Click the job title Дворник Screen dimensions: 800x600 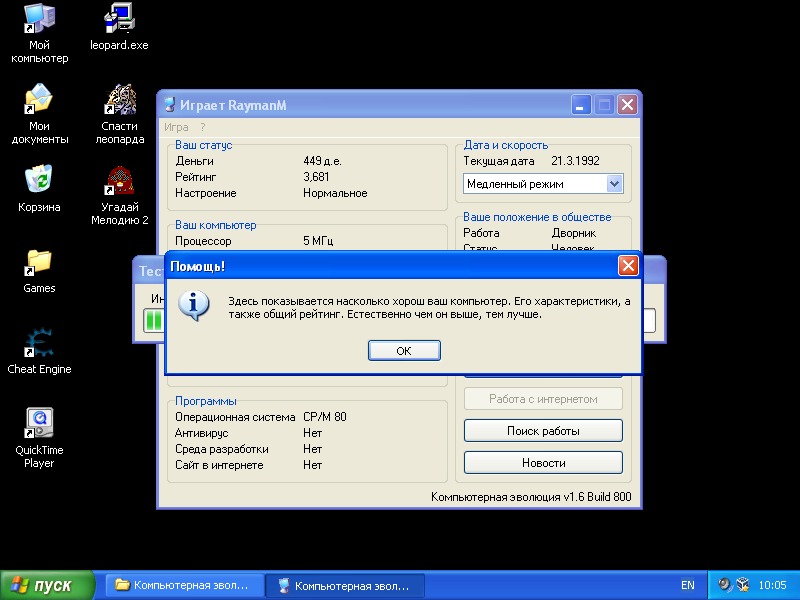tap(573, 233)
